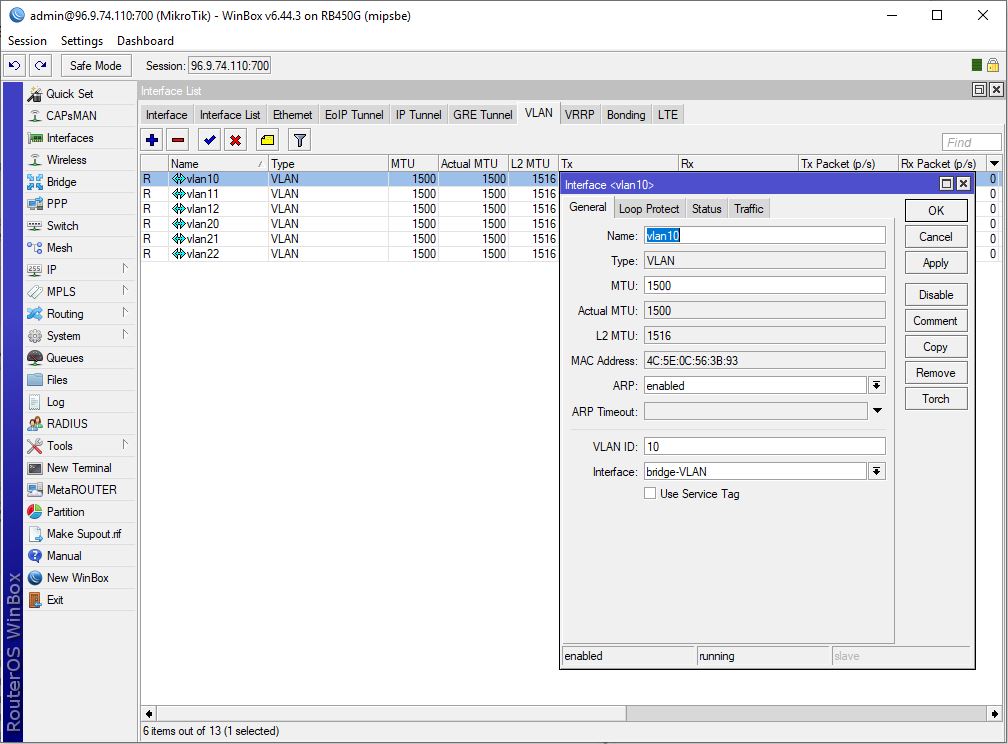This screenshot has height=744, width=1008.
Task: Click the Copy button
Action: [936, 347]
